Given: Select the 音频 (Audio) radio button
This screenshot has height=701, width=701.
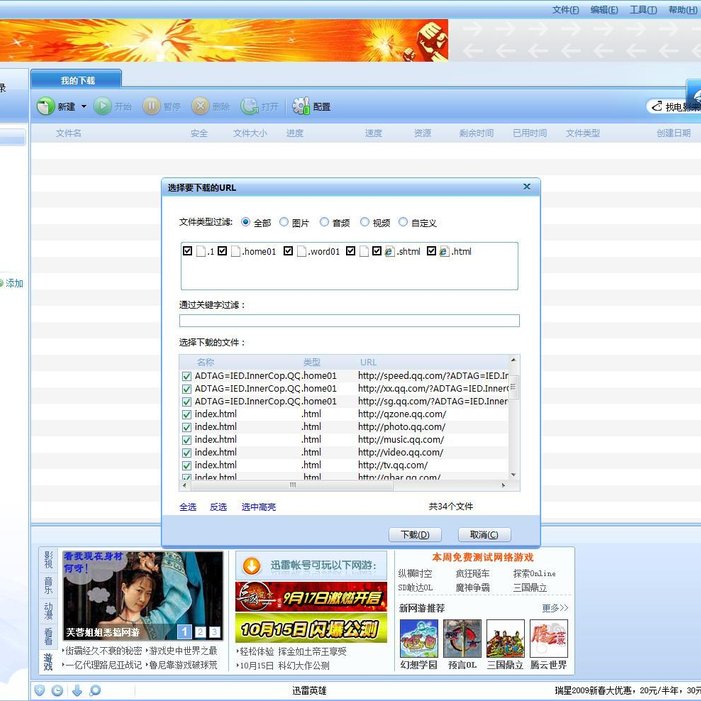Looking at the screenshot, I should point(324,222).
